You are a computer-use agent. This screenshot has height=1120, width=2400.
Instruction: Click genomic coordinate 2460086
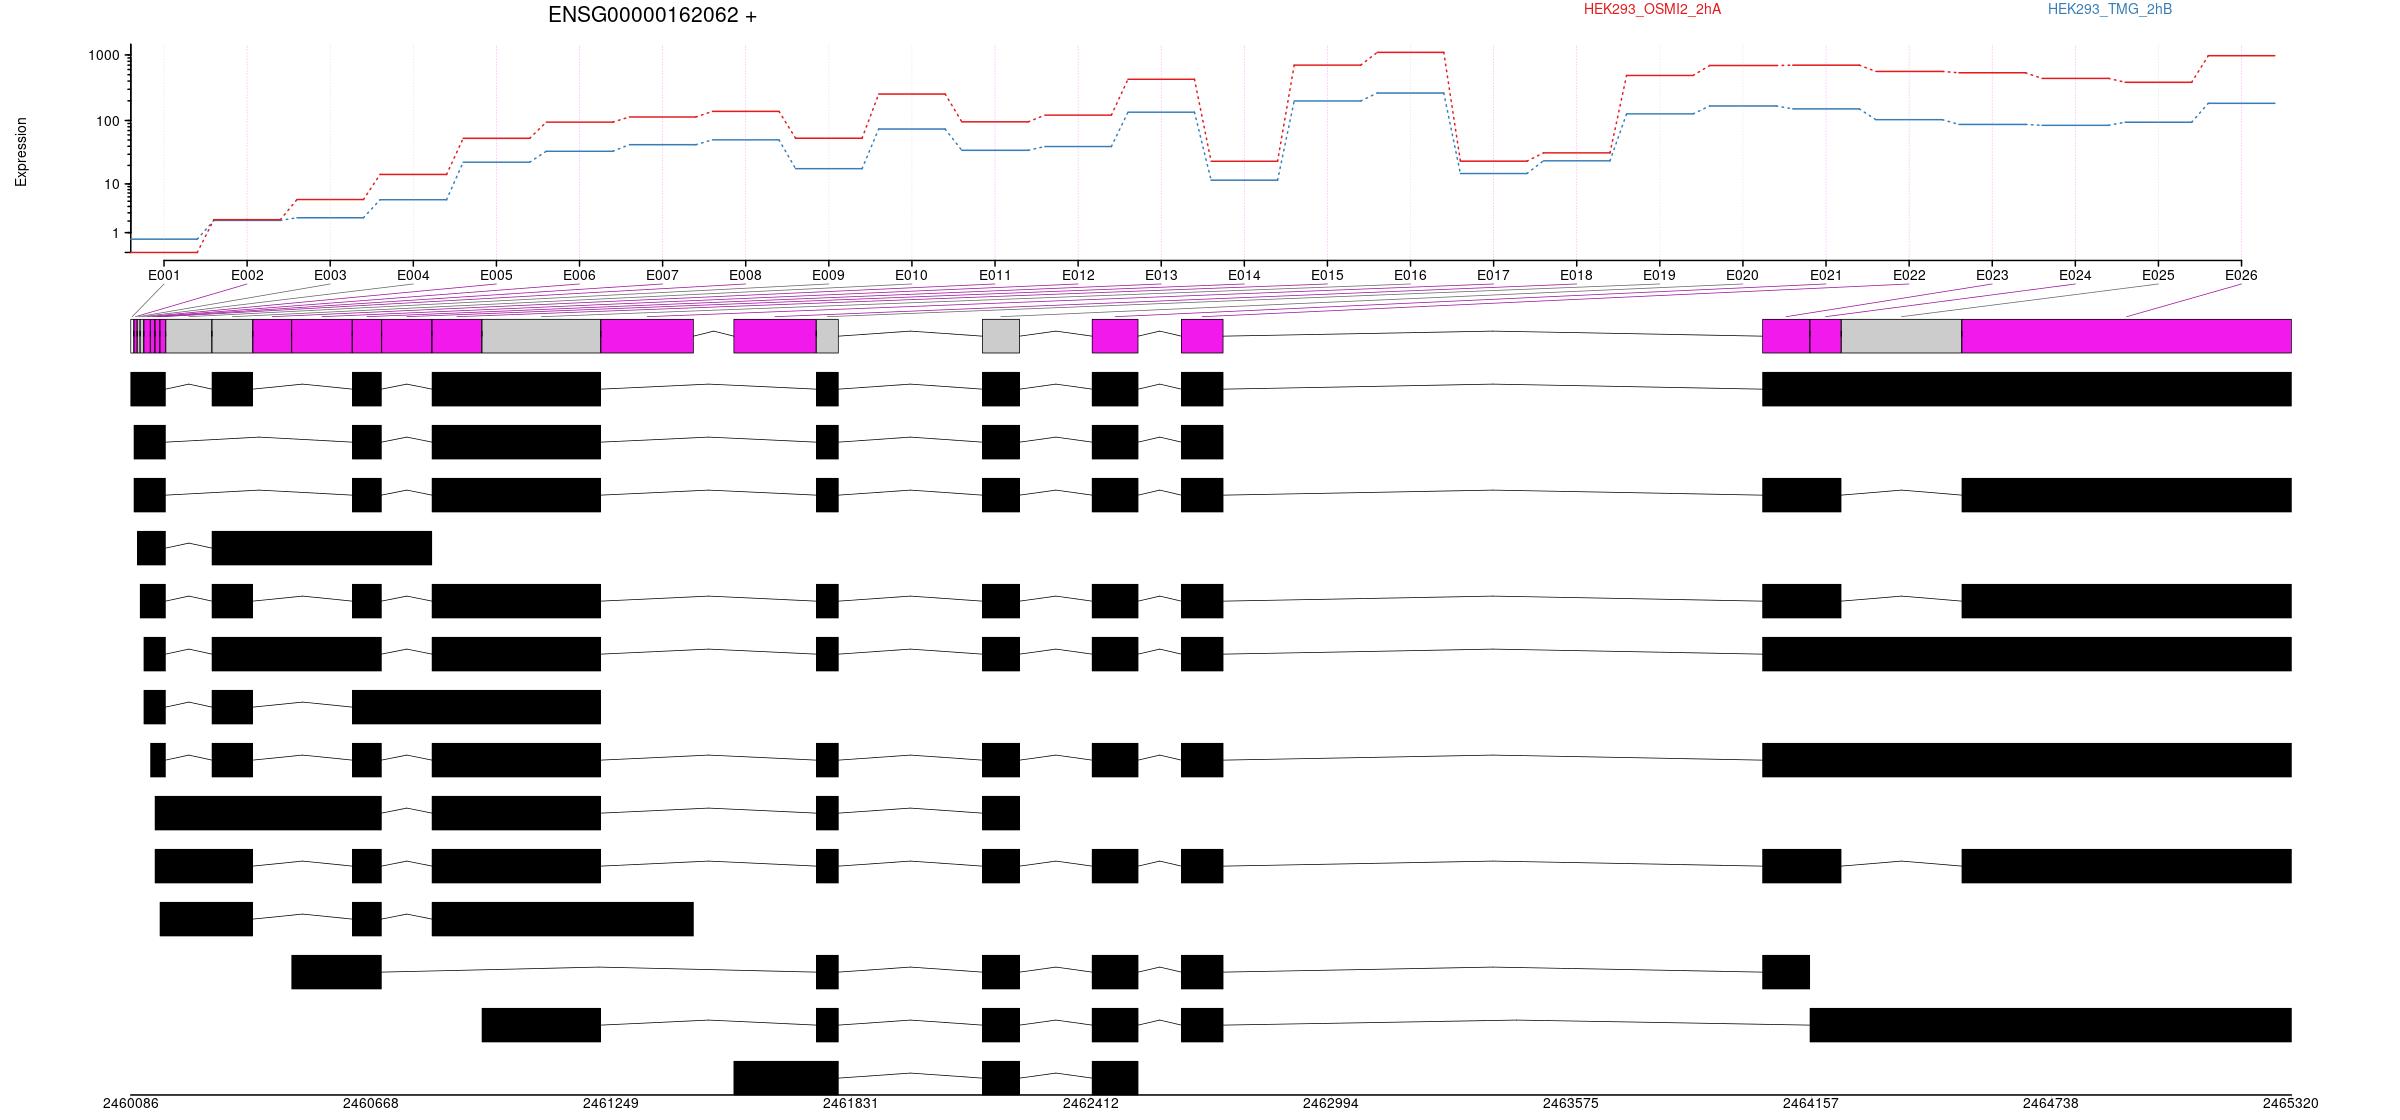(130, 1103)
